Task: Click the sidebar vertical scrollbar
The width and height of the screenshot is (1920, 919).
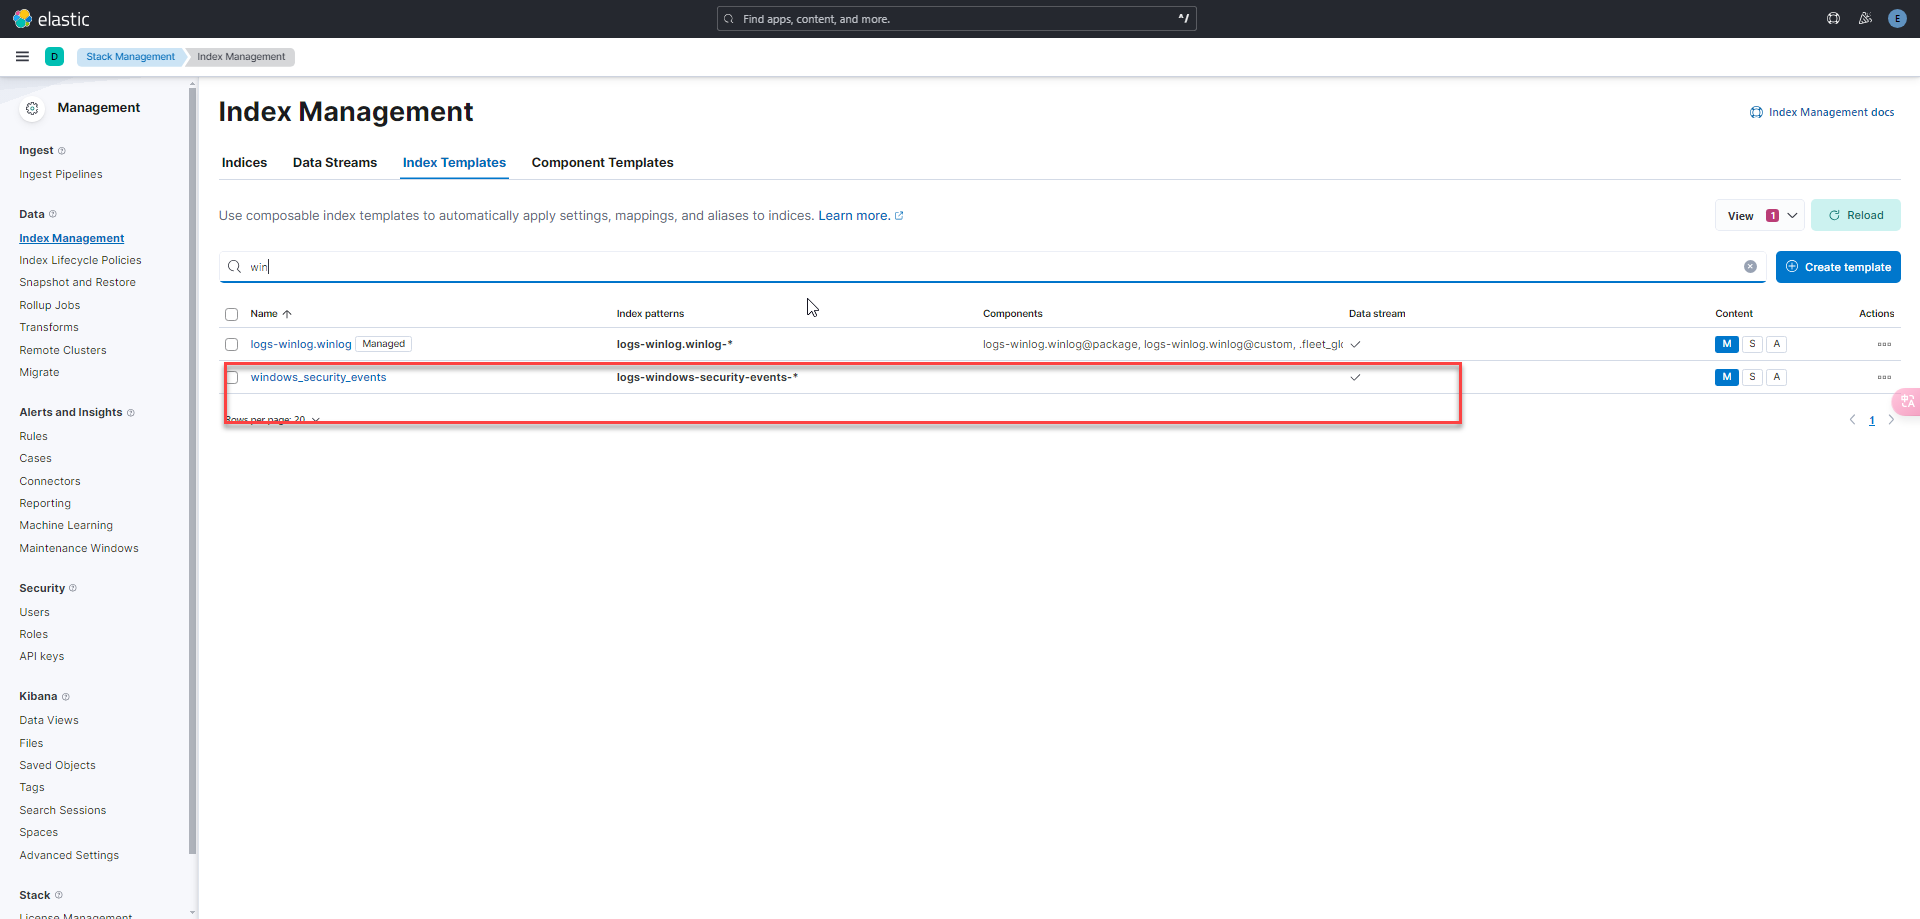Action: (192, 470)
